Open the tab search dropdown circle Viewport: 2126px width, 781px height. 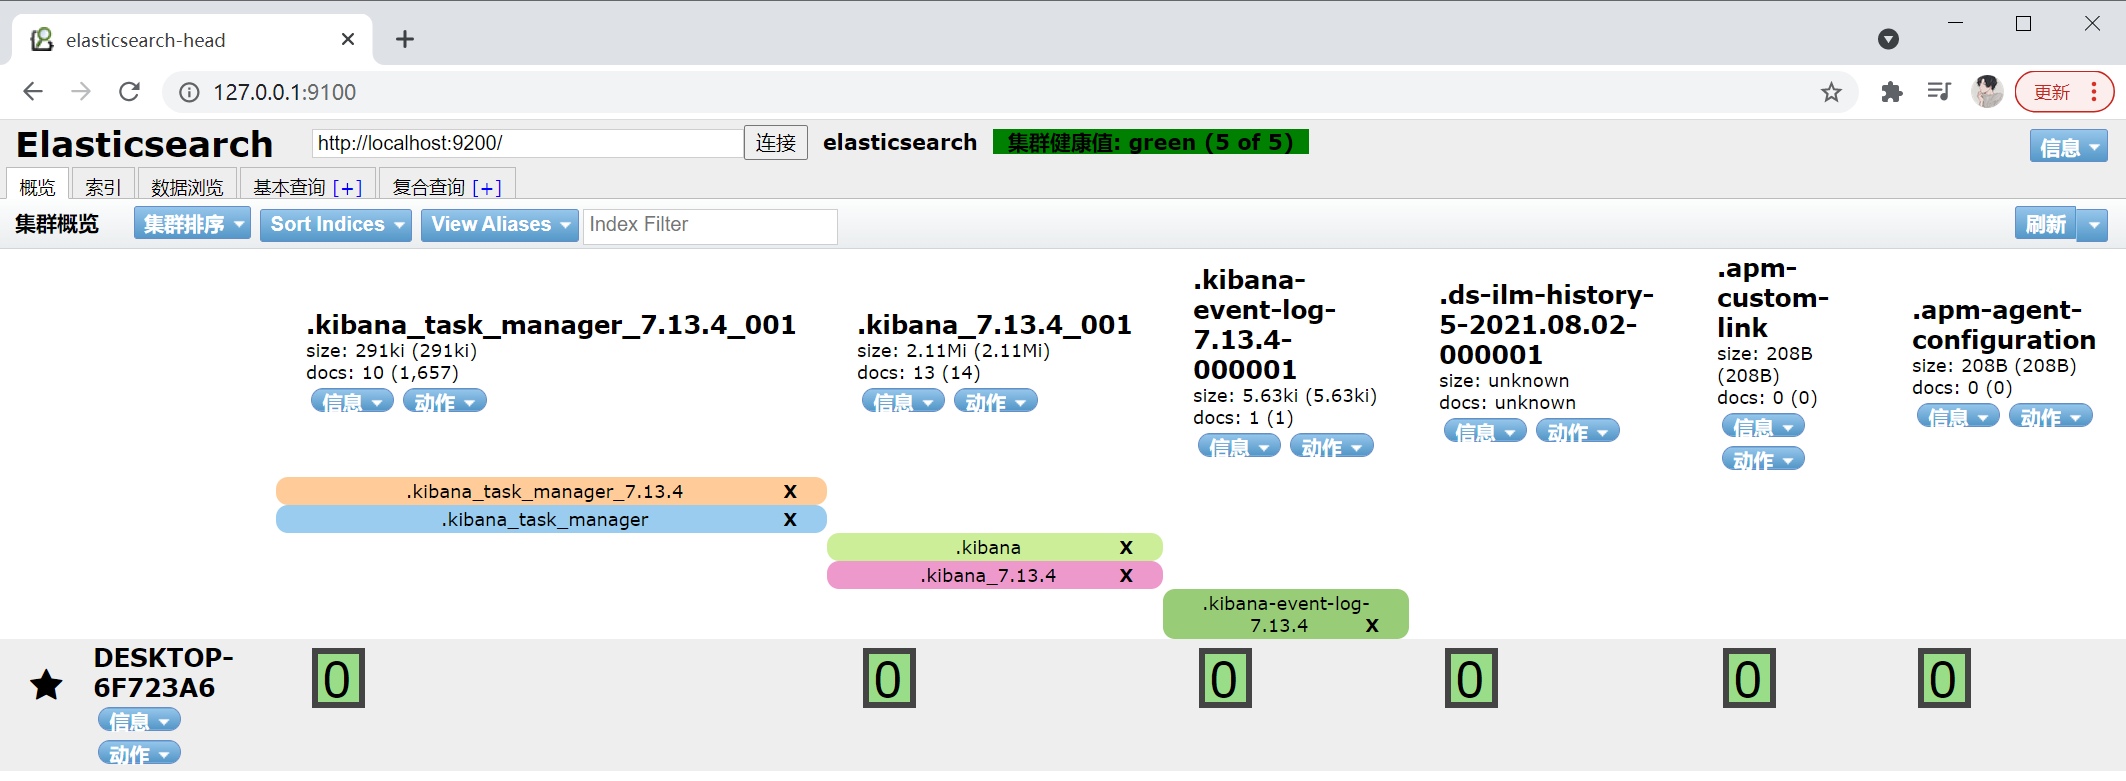[1888, 39]
